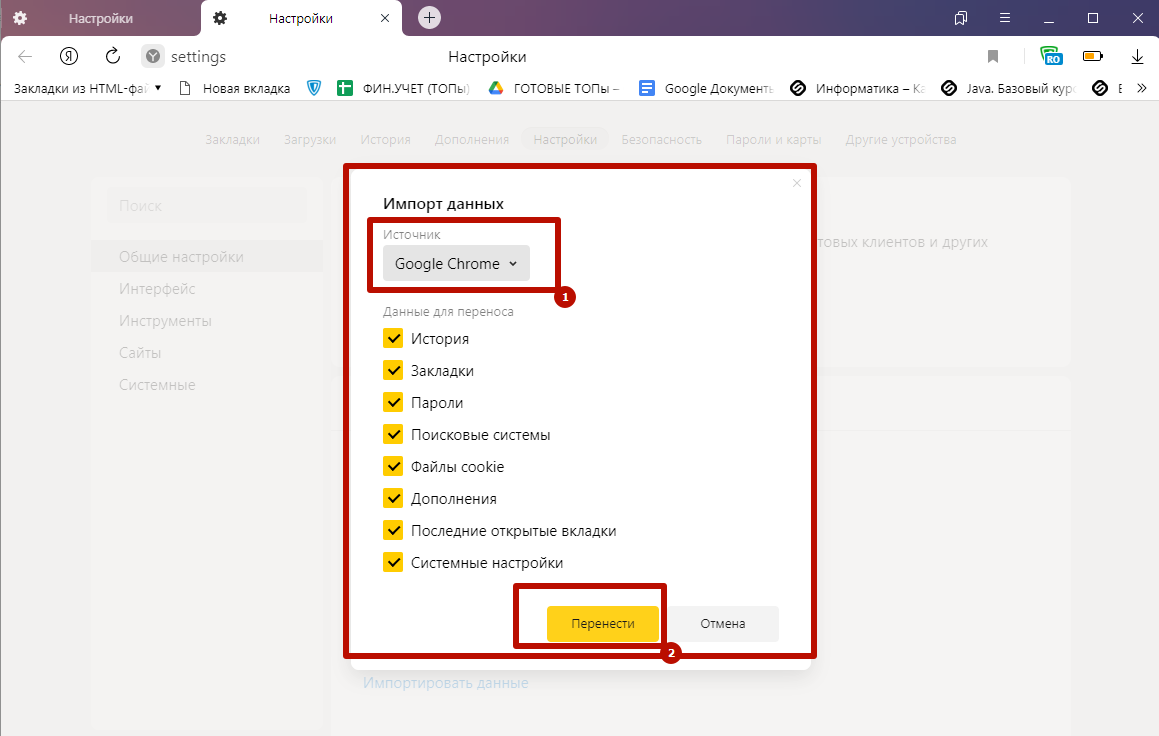1159x736 pixels.
Task: Close the import dialog with X
Action: pyautogui.click(x=797, y=183)
